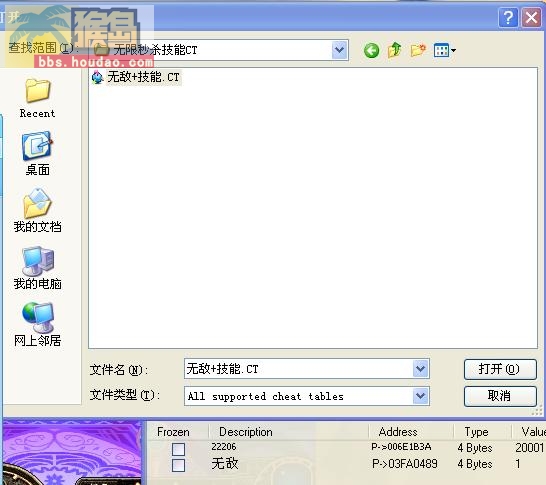Open the view menu icon
This screenshot has width=546, height=485.
pos(445,50)
